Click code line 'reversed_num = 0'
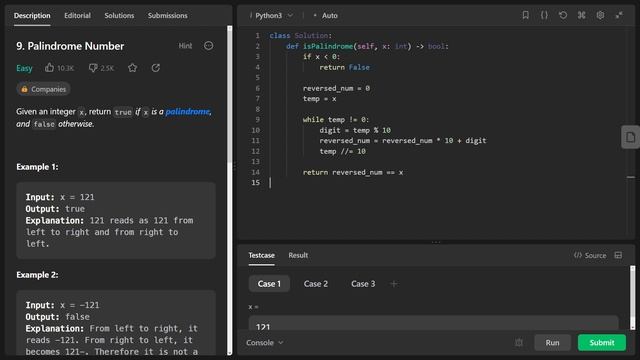Image resolution: width=640 pixels, height=360 pixels. point(336,88)
